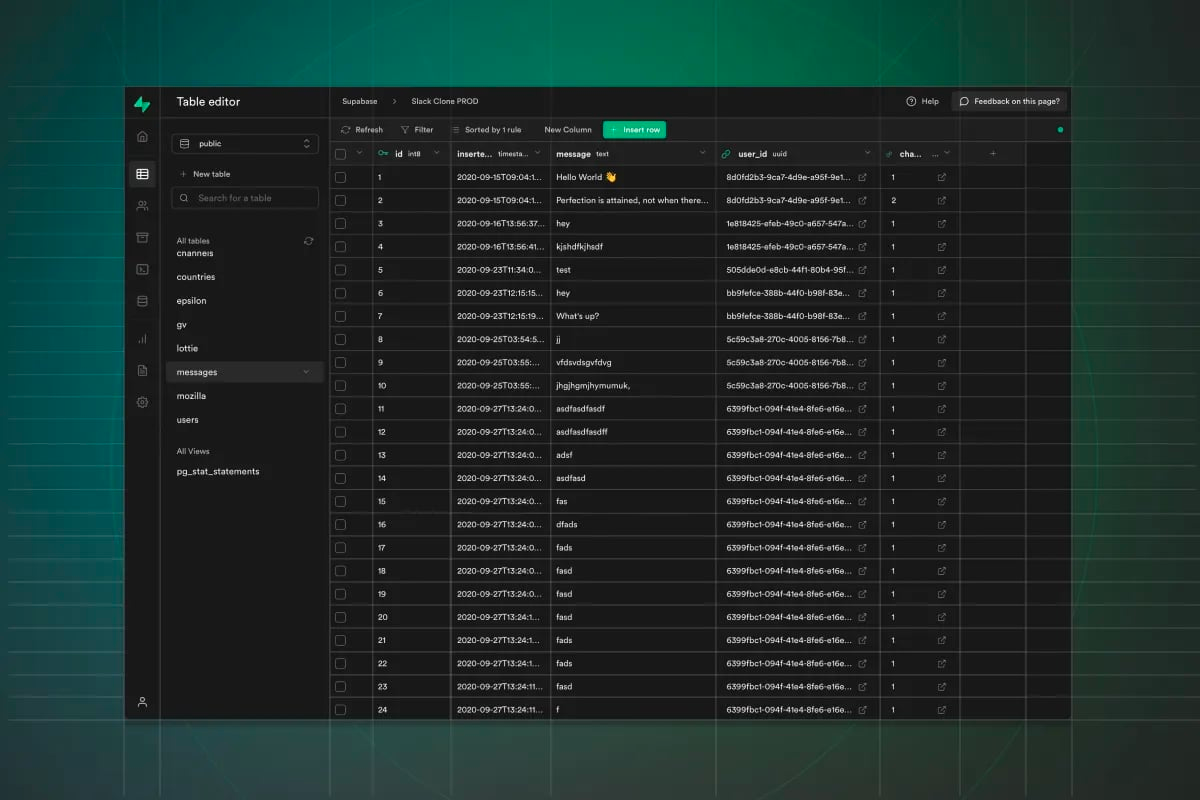The image size is (1200, 800).
Task: Check the checkbox for row id 1
Action: [x=341, y=177]
